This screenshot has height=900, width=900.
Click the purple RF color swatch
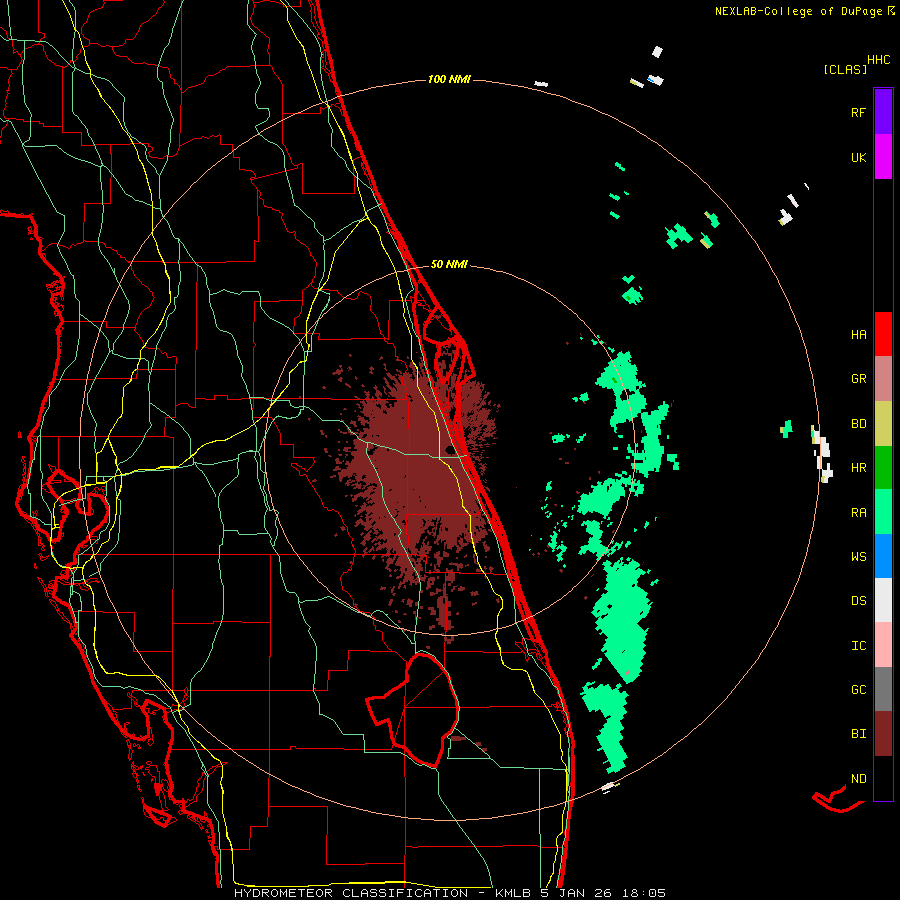pyautogui.click(x=883, y=111)
